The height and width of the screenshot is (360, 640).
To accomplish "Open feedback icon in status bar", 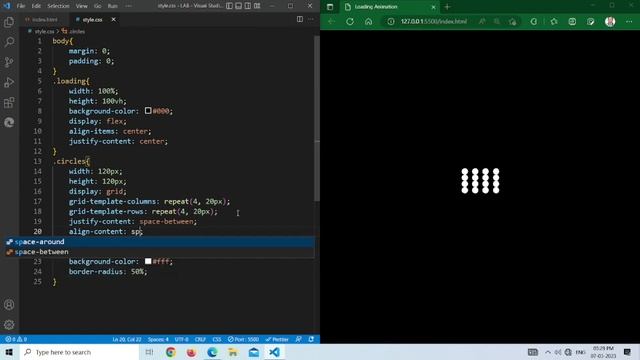I will click(299, 339).
